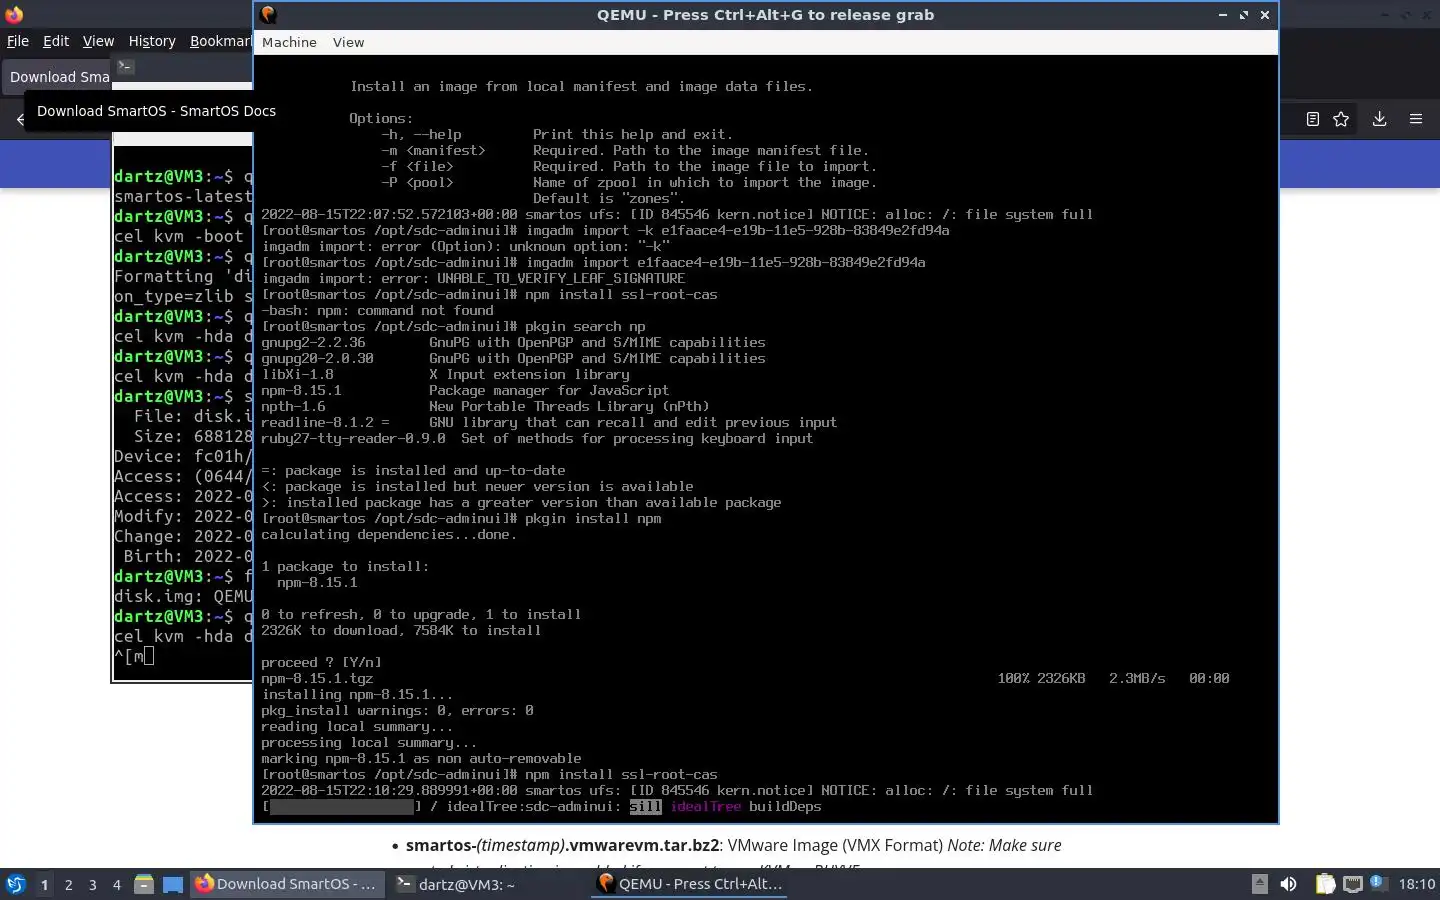Switch to workspace 1
The height and width of the screenshot is (900, 1440).
44,884
